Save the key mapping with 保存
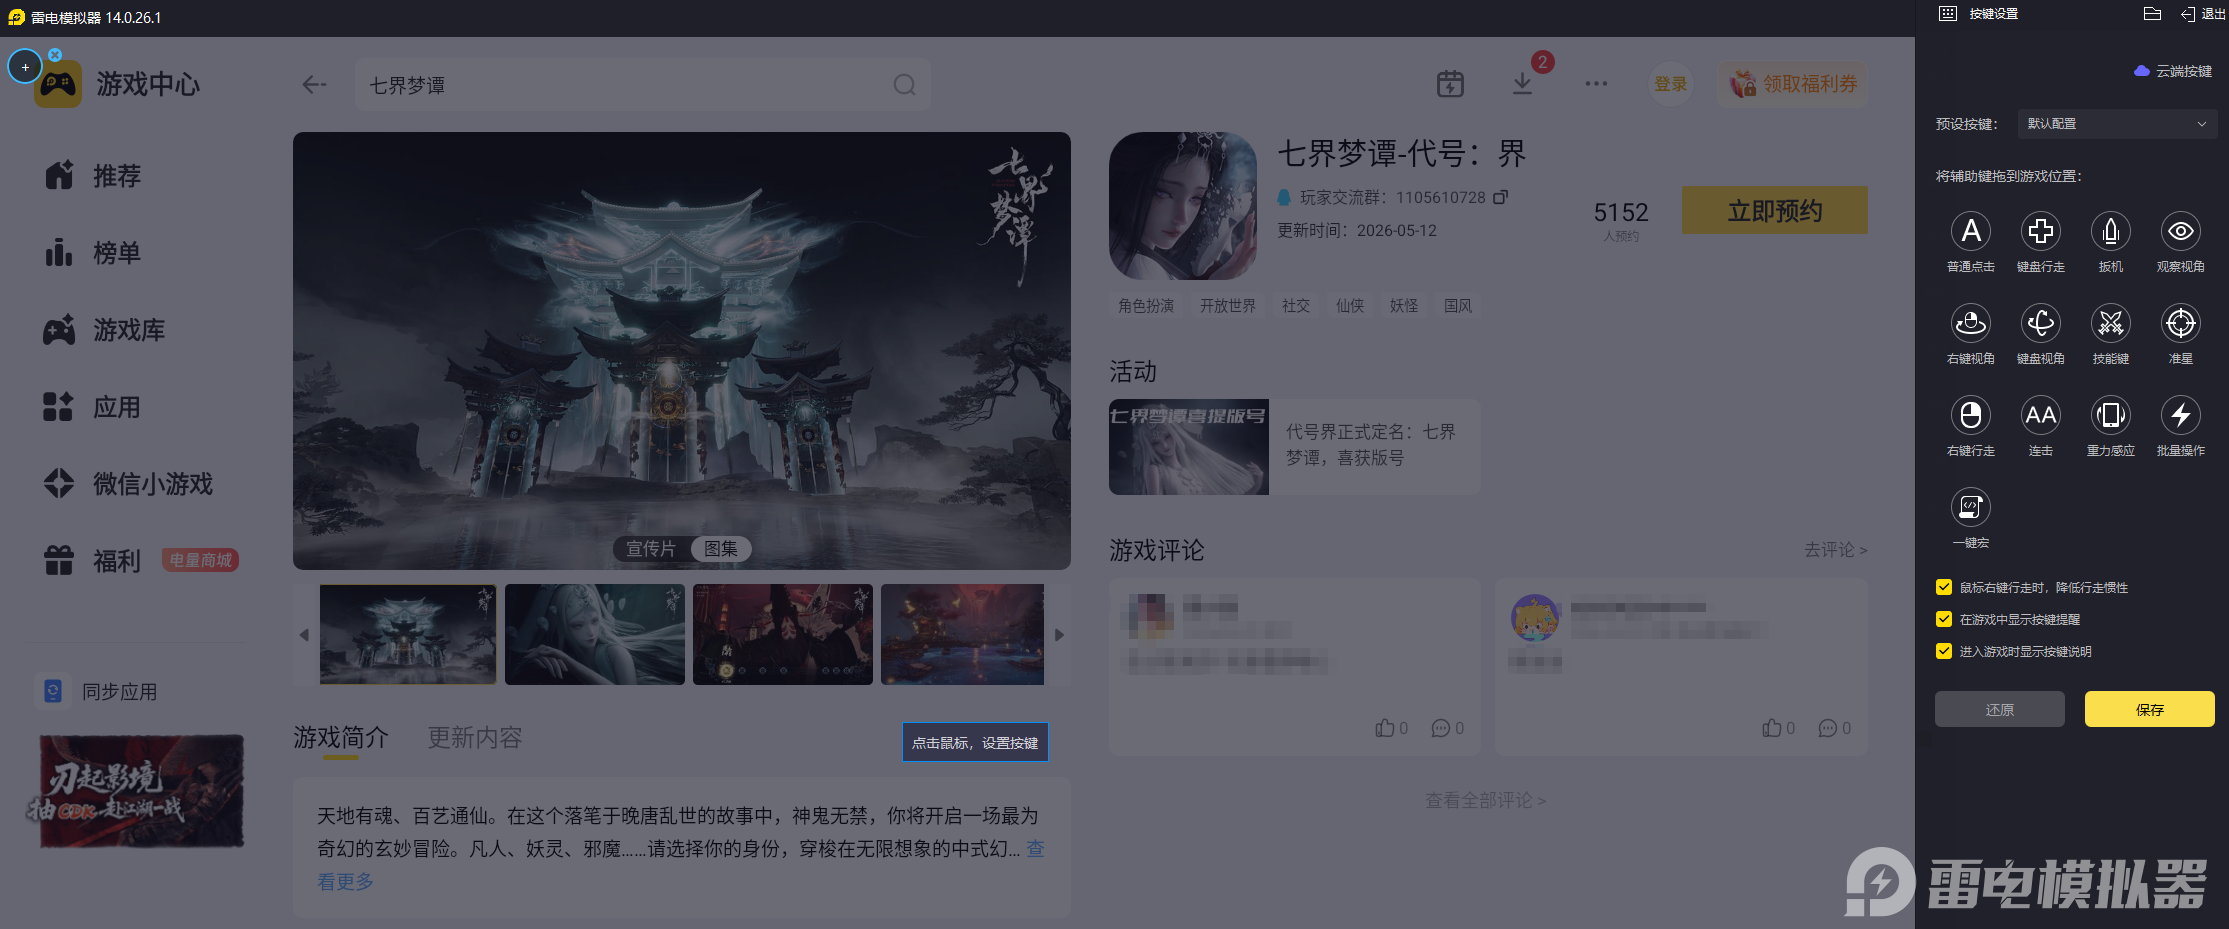Screen dimensions: 2229x929 [2149, 709]
